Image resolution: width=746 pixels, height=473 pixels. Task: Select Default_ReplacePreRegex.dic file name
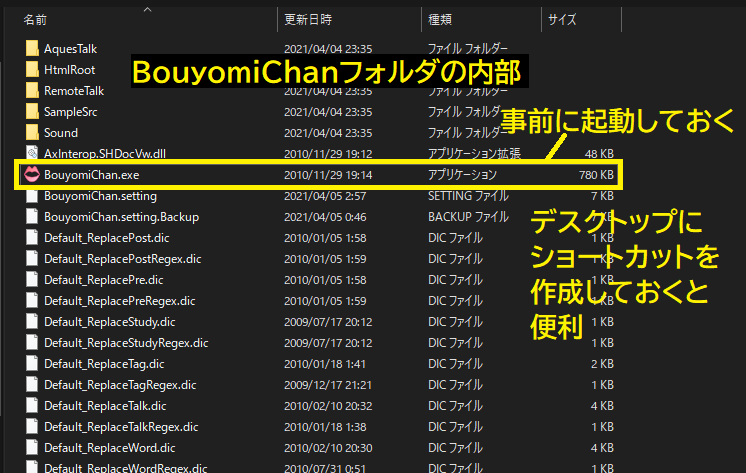119,300
